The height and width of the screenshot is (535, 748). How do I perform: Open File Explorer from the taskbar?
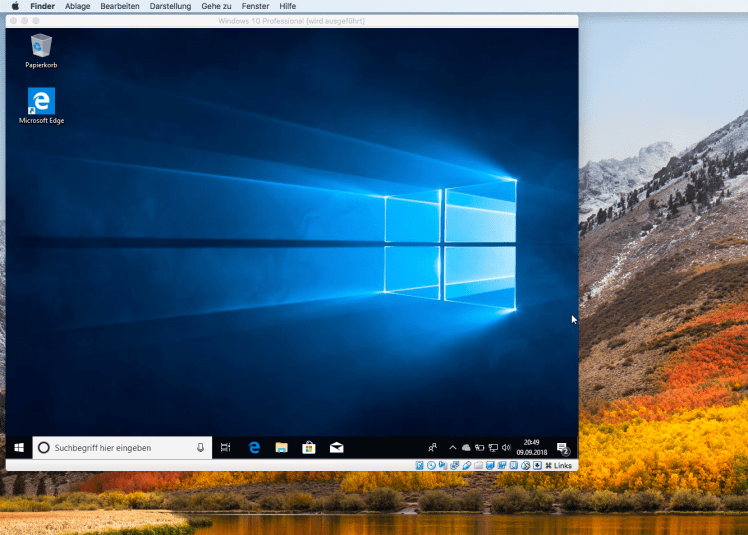[281, 448]
